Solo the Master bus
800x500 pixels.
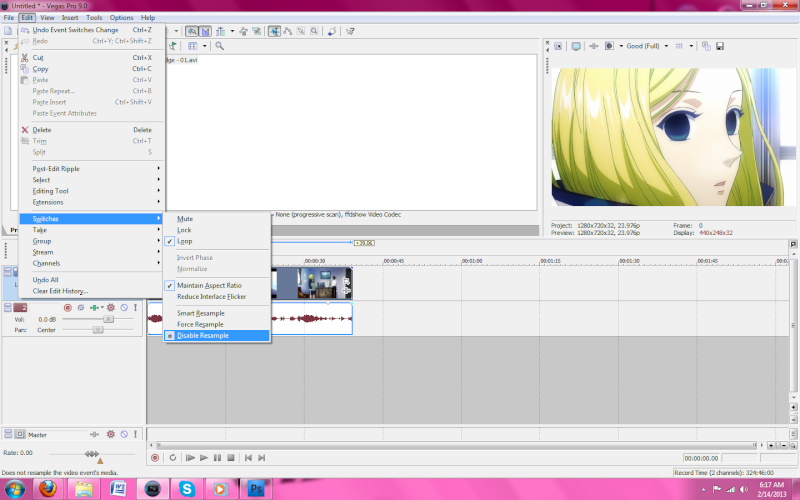[x=135, y=434]
